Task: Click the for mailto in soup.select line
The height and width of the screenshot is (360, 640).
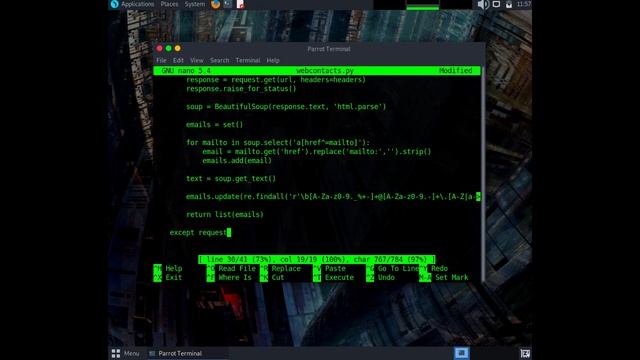Action: click(278, 142)
